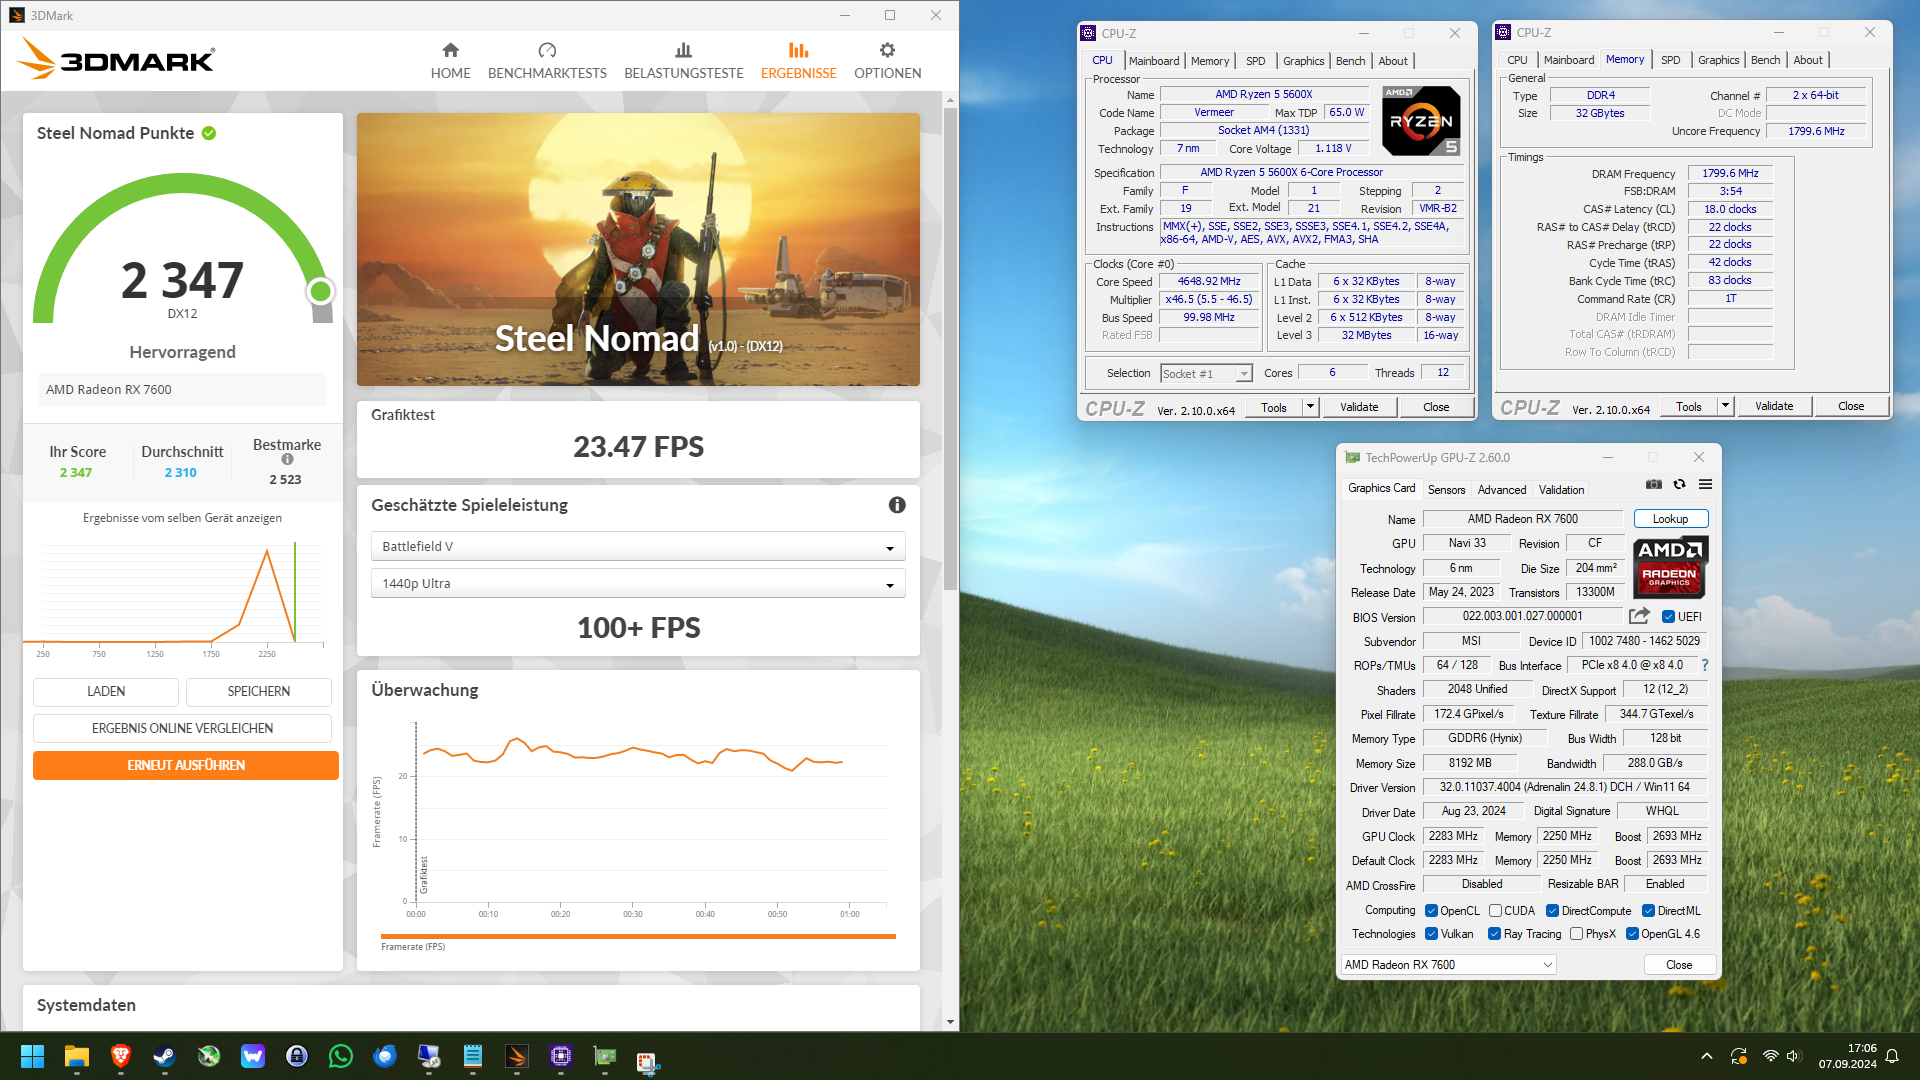Click the purple W app taskbar icon
The height and width of the screenshot is (1080, 1920).
[x=253, y=1056]
